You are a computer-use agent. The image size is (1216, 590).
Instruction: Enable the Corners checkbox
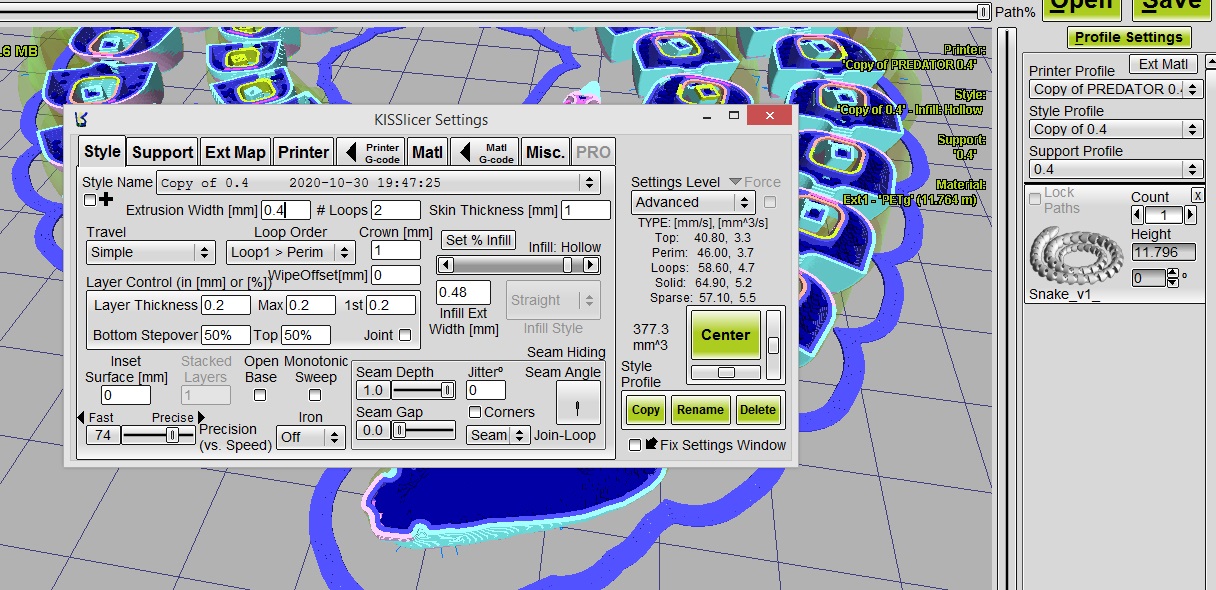point(476,412)
